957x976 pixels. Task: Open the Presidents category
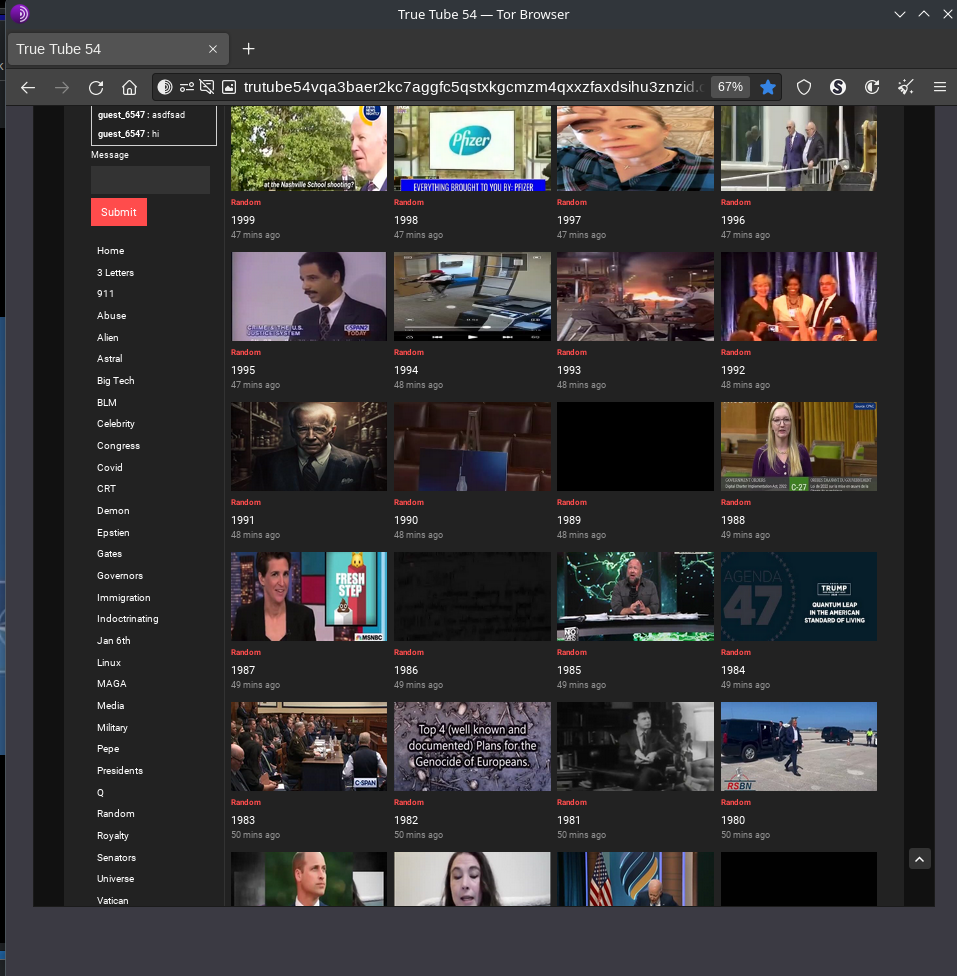tap(120, 771)
